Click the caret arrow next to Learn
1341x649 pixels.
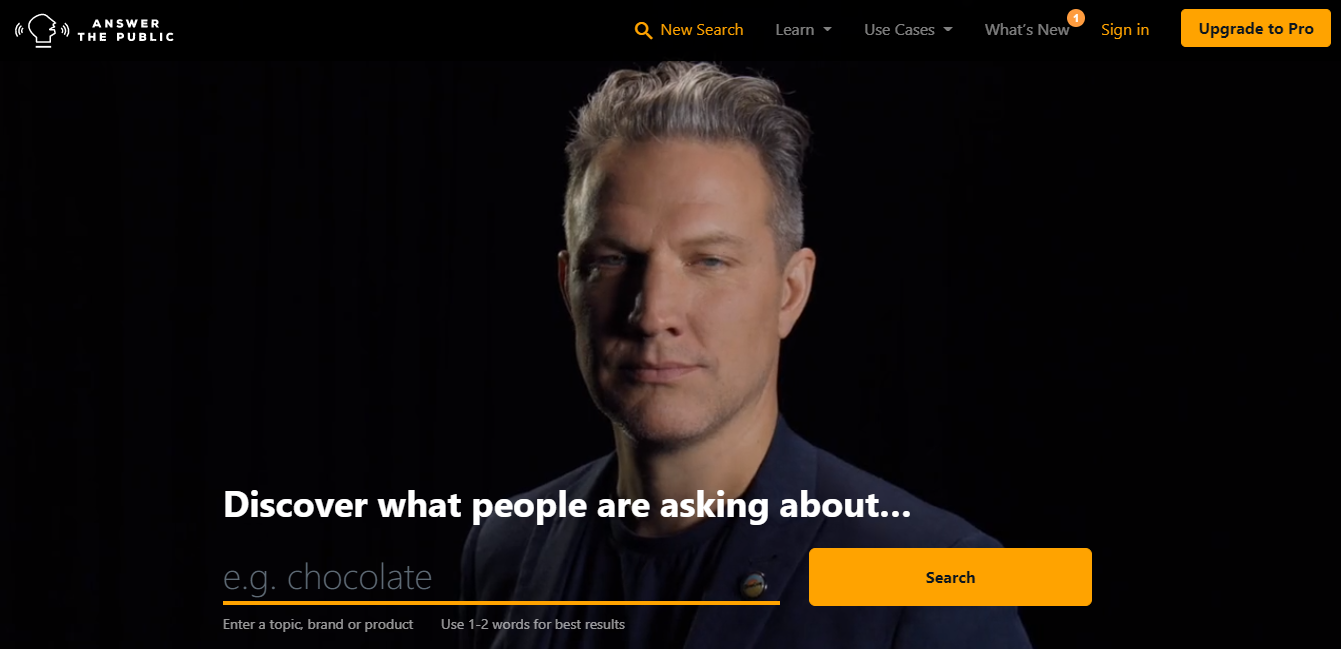(827, 30)
